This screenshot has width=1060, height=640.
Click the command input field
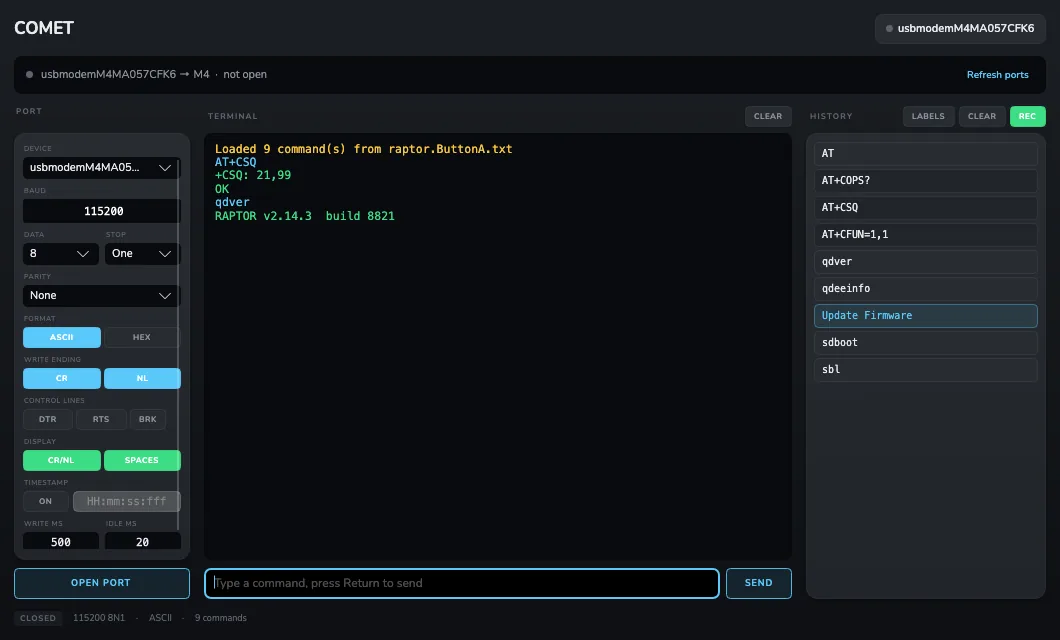pyautogui.click(x=462, y=583)
